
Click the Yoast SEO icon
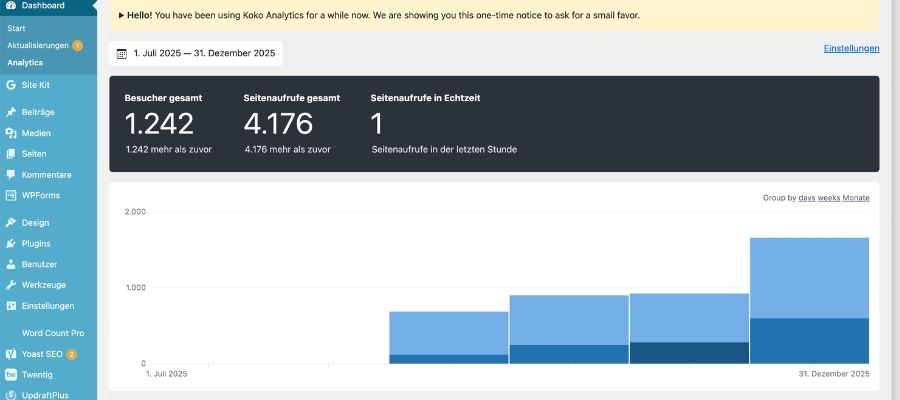[x=10, y=354]
